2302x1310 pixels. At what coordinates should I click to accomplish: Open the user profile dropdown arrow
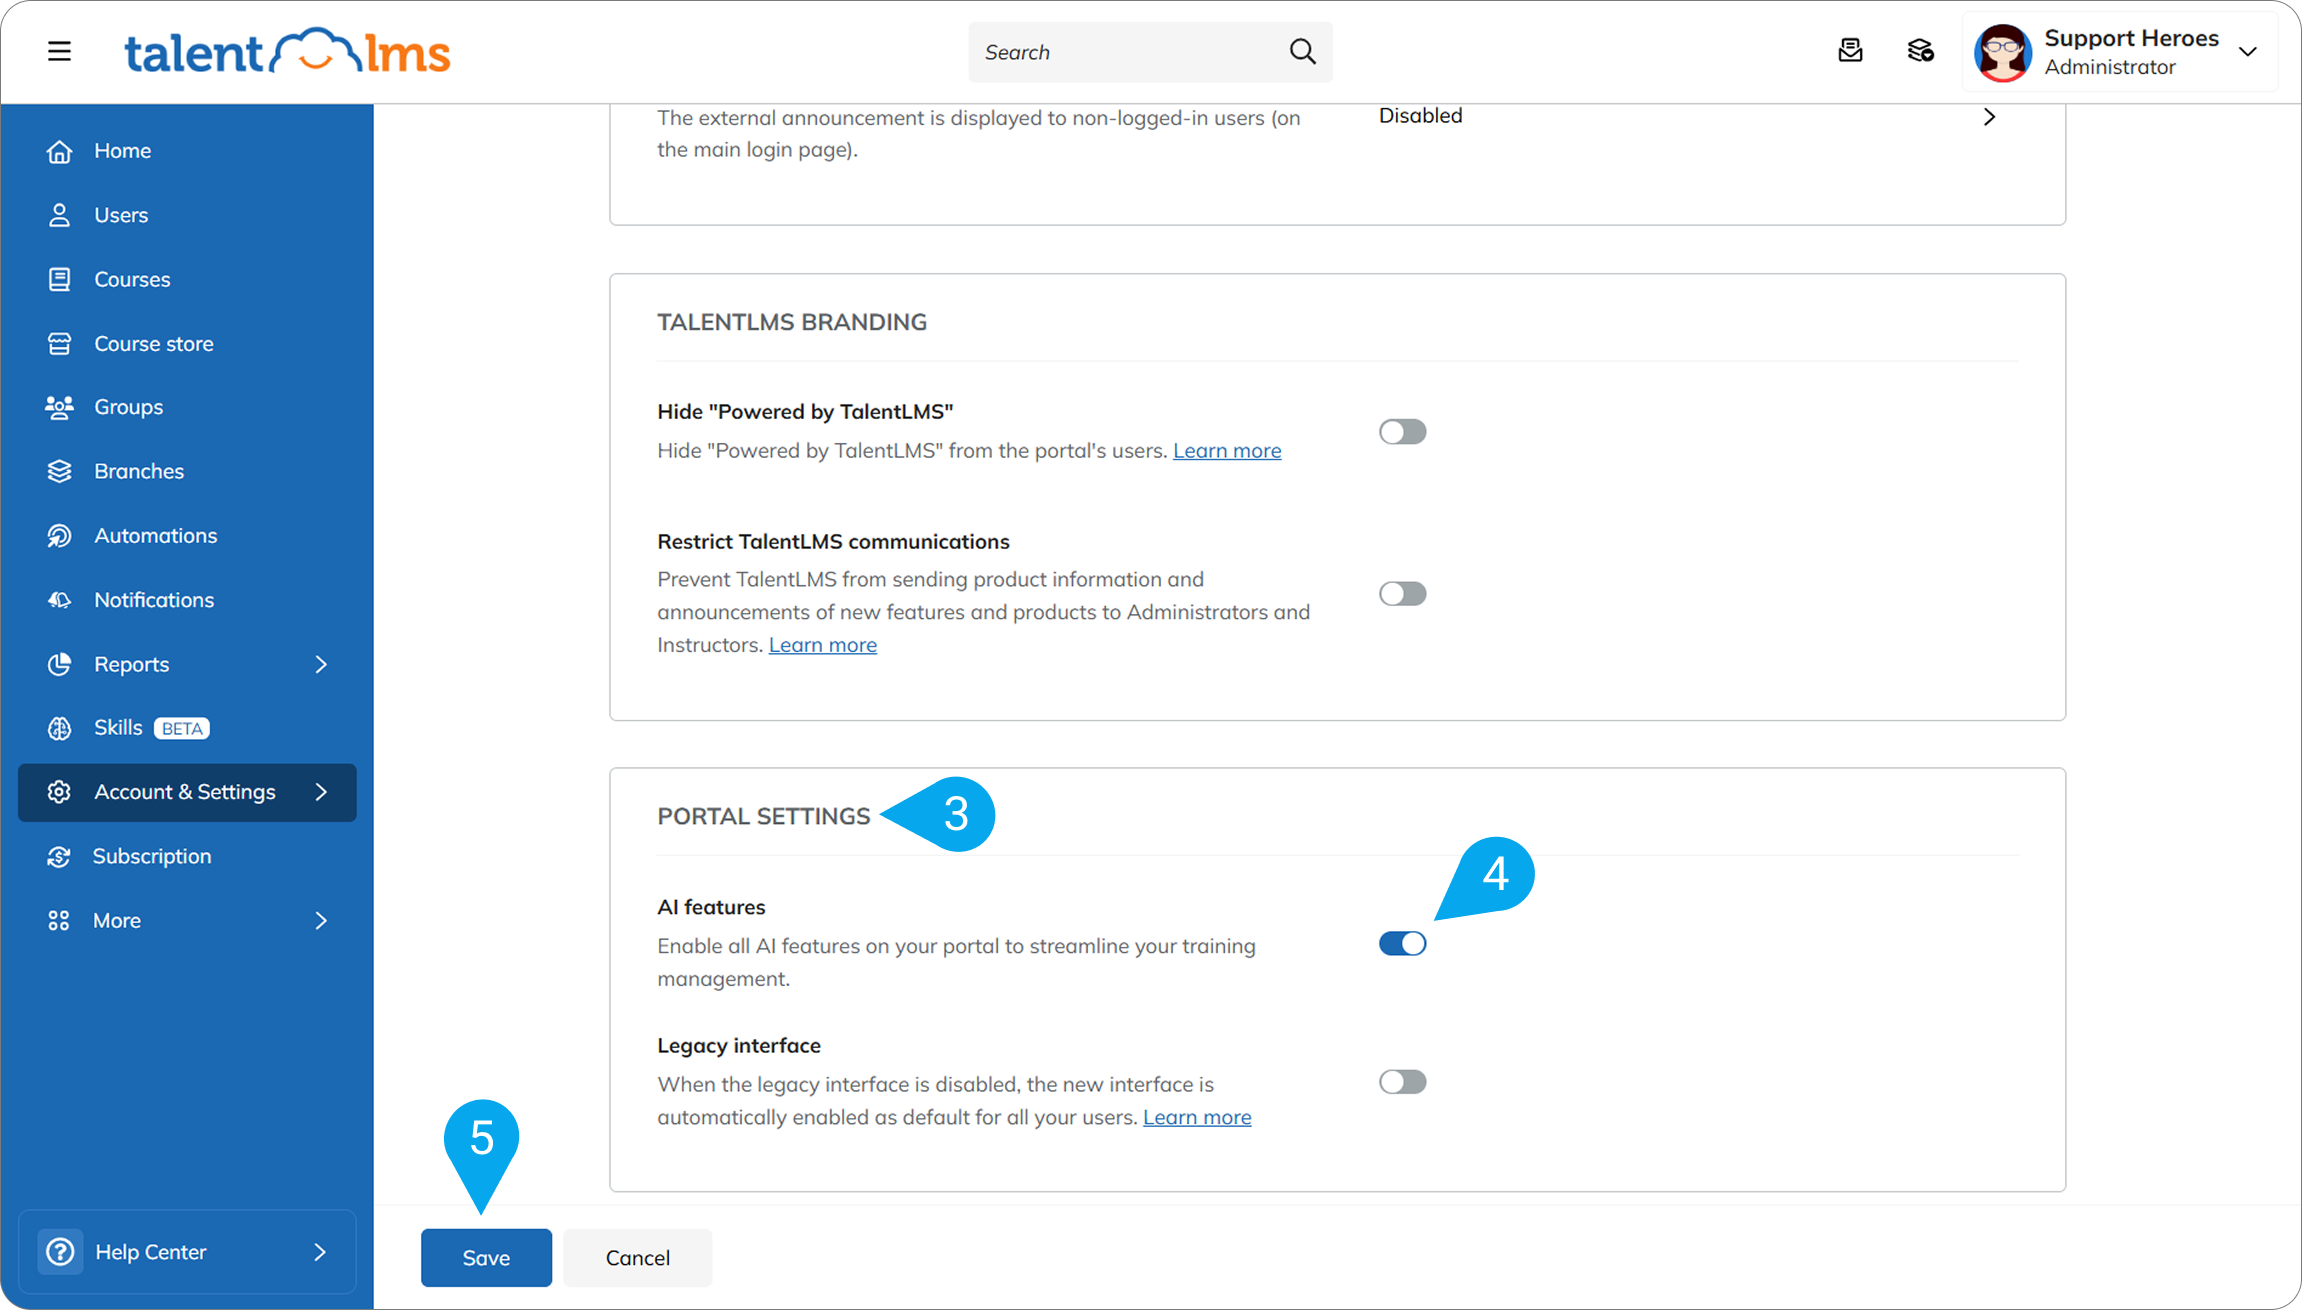tap(2247, 52)
